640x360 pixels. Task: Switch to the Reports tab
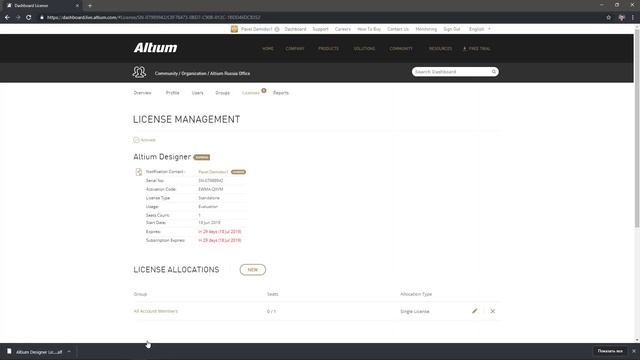(281, 93)
